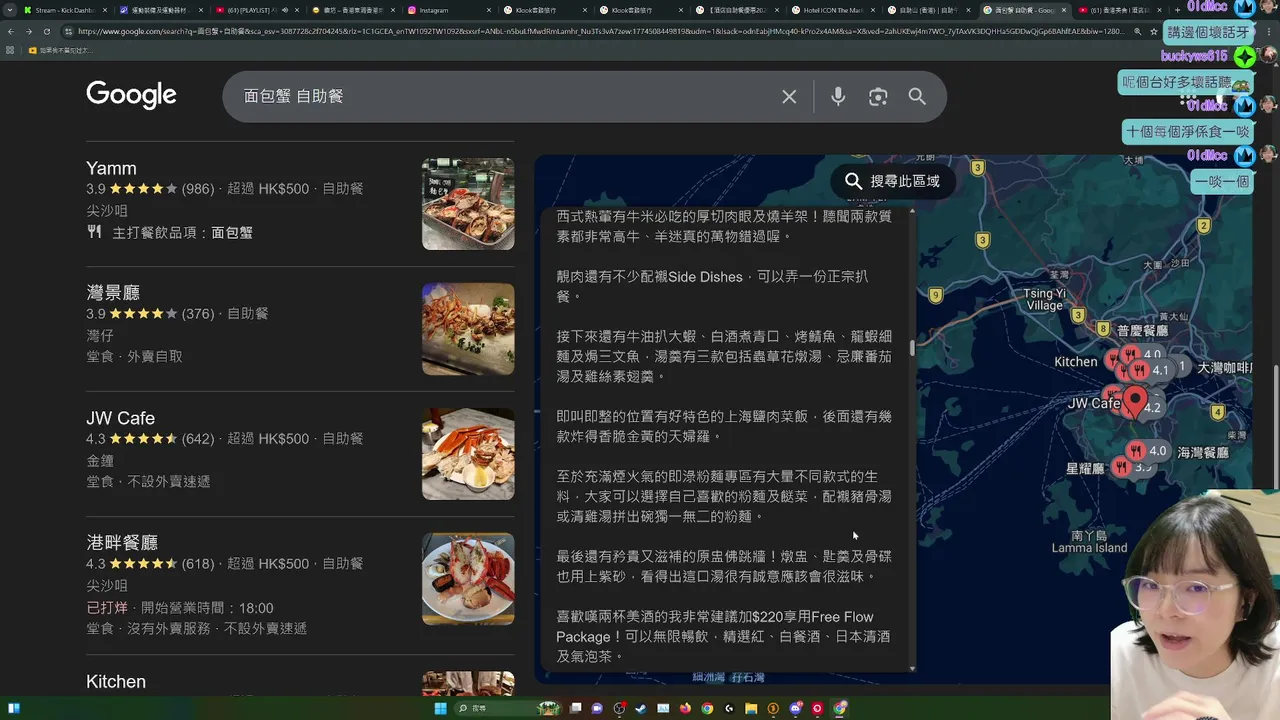Launch Firefox from the taskbar
The width and height of the screenshot is (1280, 720).
point(685,708)
